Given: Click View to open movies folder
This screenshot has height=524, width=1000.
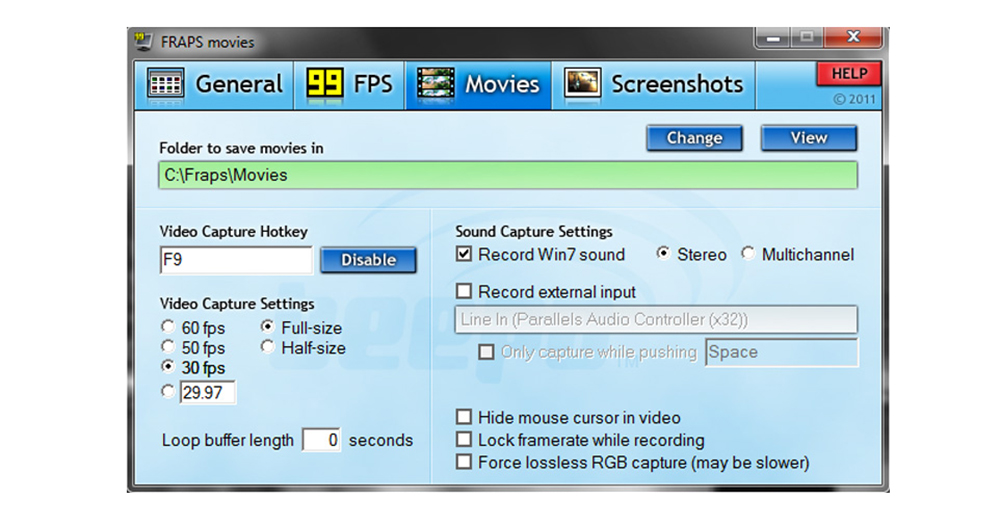Looking at the screenshot, I should (809, 138).
